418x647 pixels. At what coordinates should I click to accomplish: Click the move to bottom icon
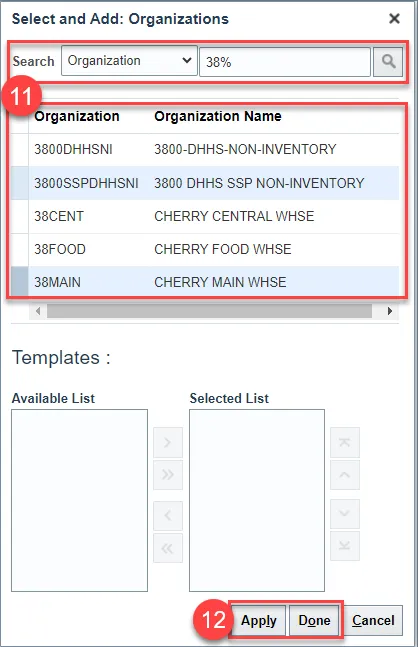click(x=345, y=546)
